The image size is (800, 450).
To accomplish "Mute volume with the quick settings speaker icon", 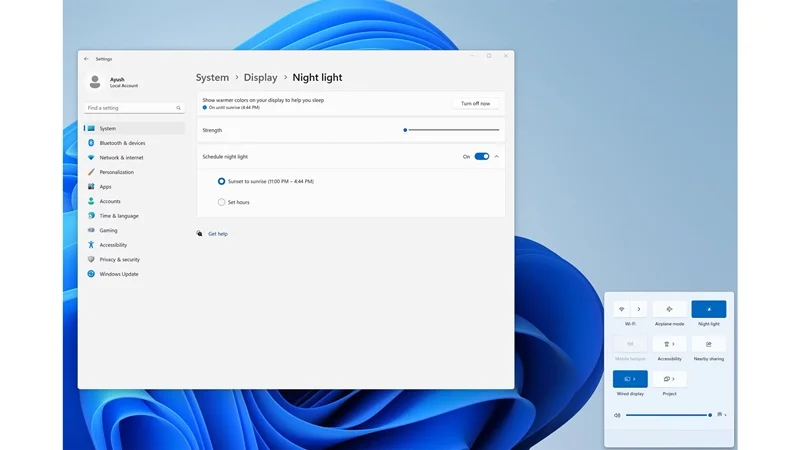I will (x=617, y=415).
